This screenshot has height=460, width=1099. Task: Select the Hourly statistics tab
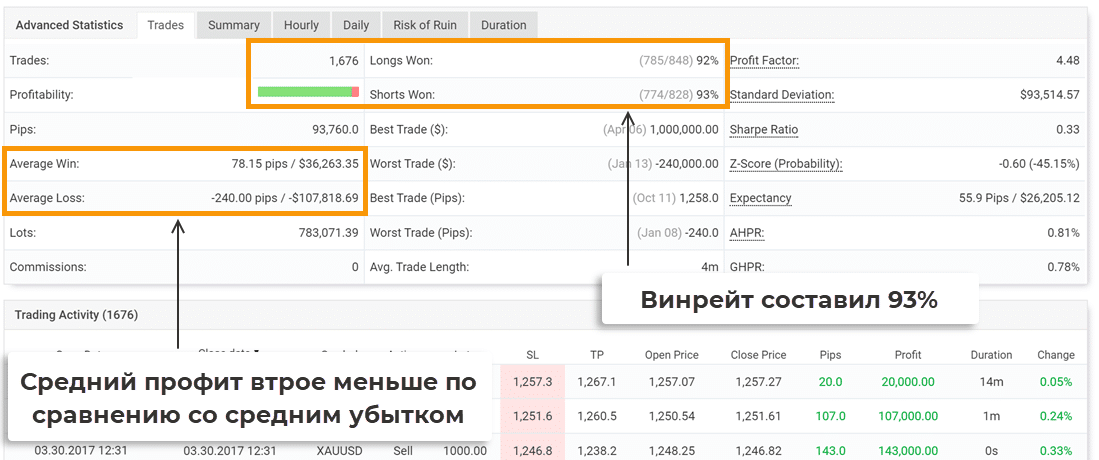click(x=301, y=25)
